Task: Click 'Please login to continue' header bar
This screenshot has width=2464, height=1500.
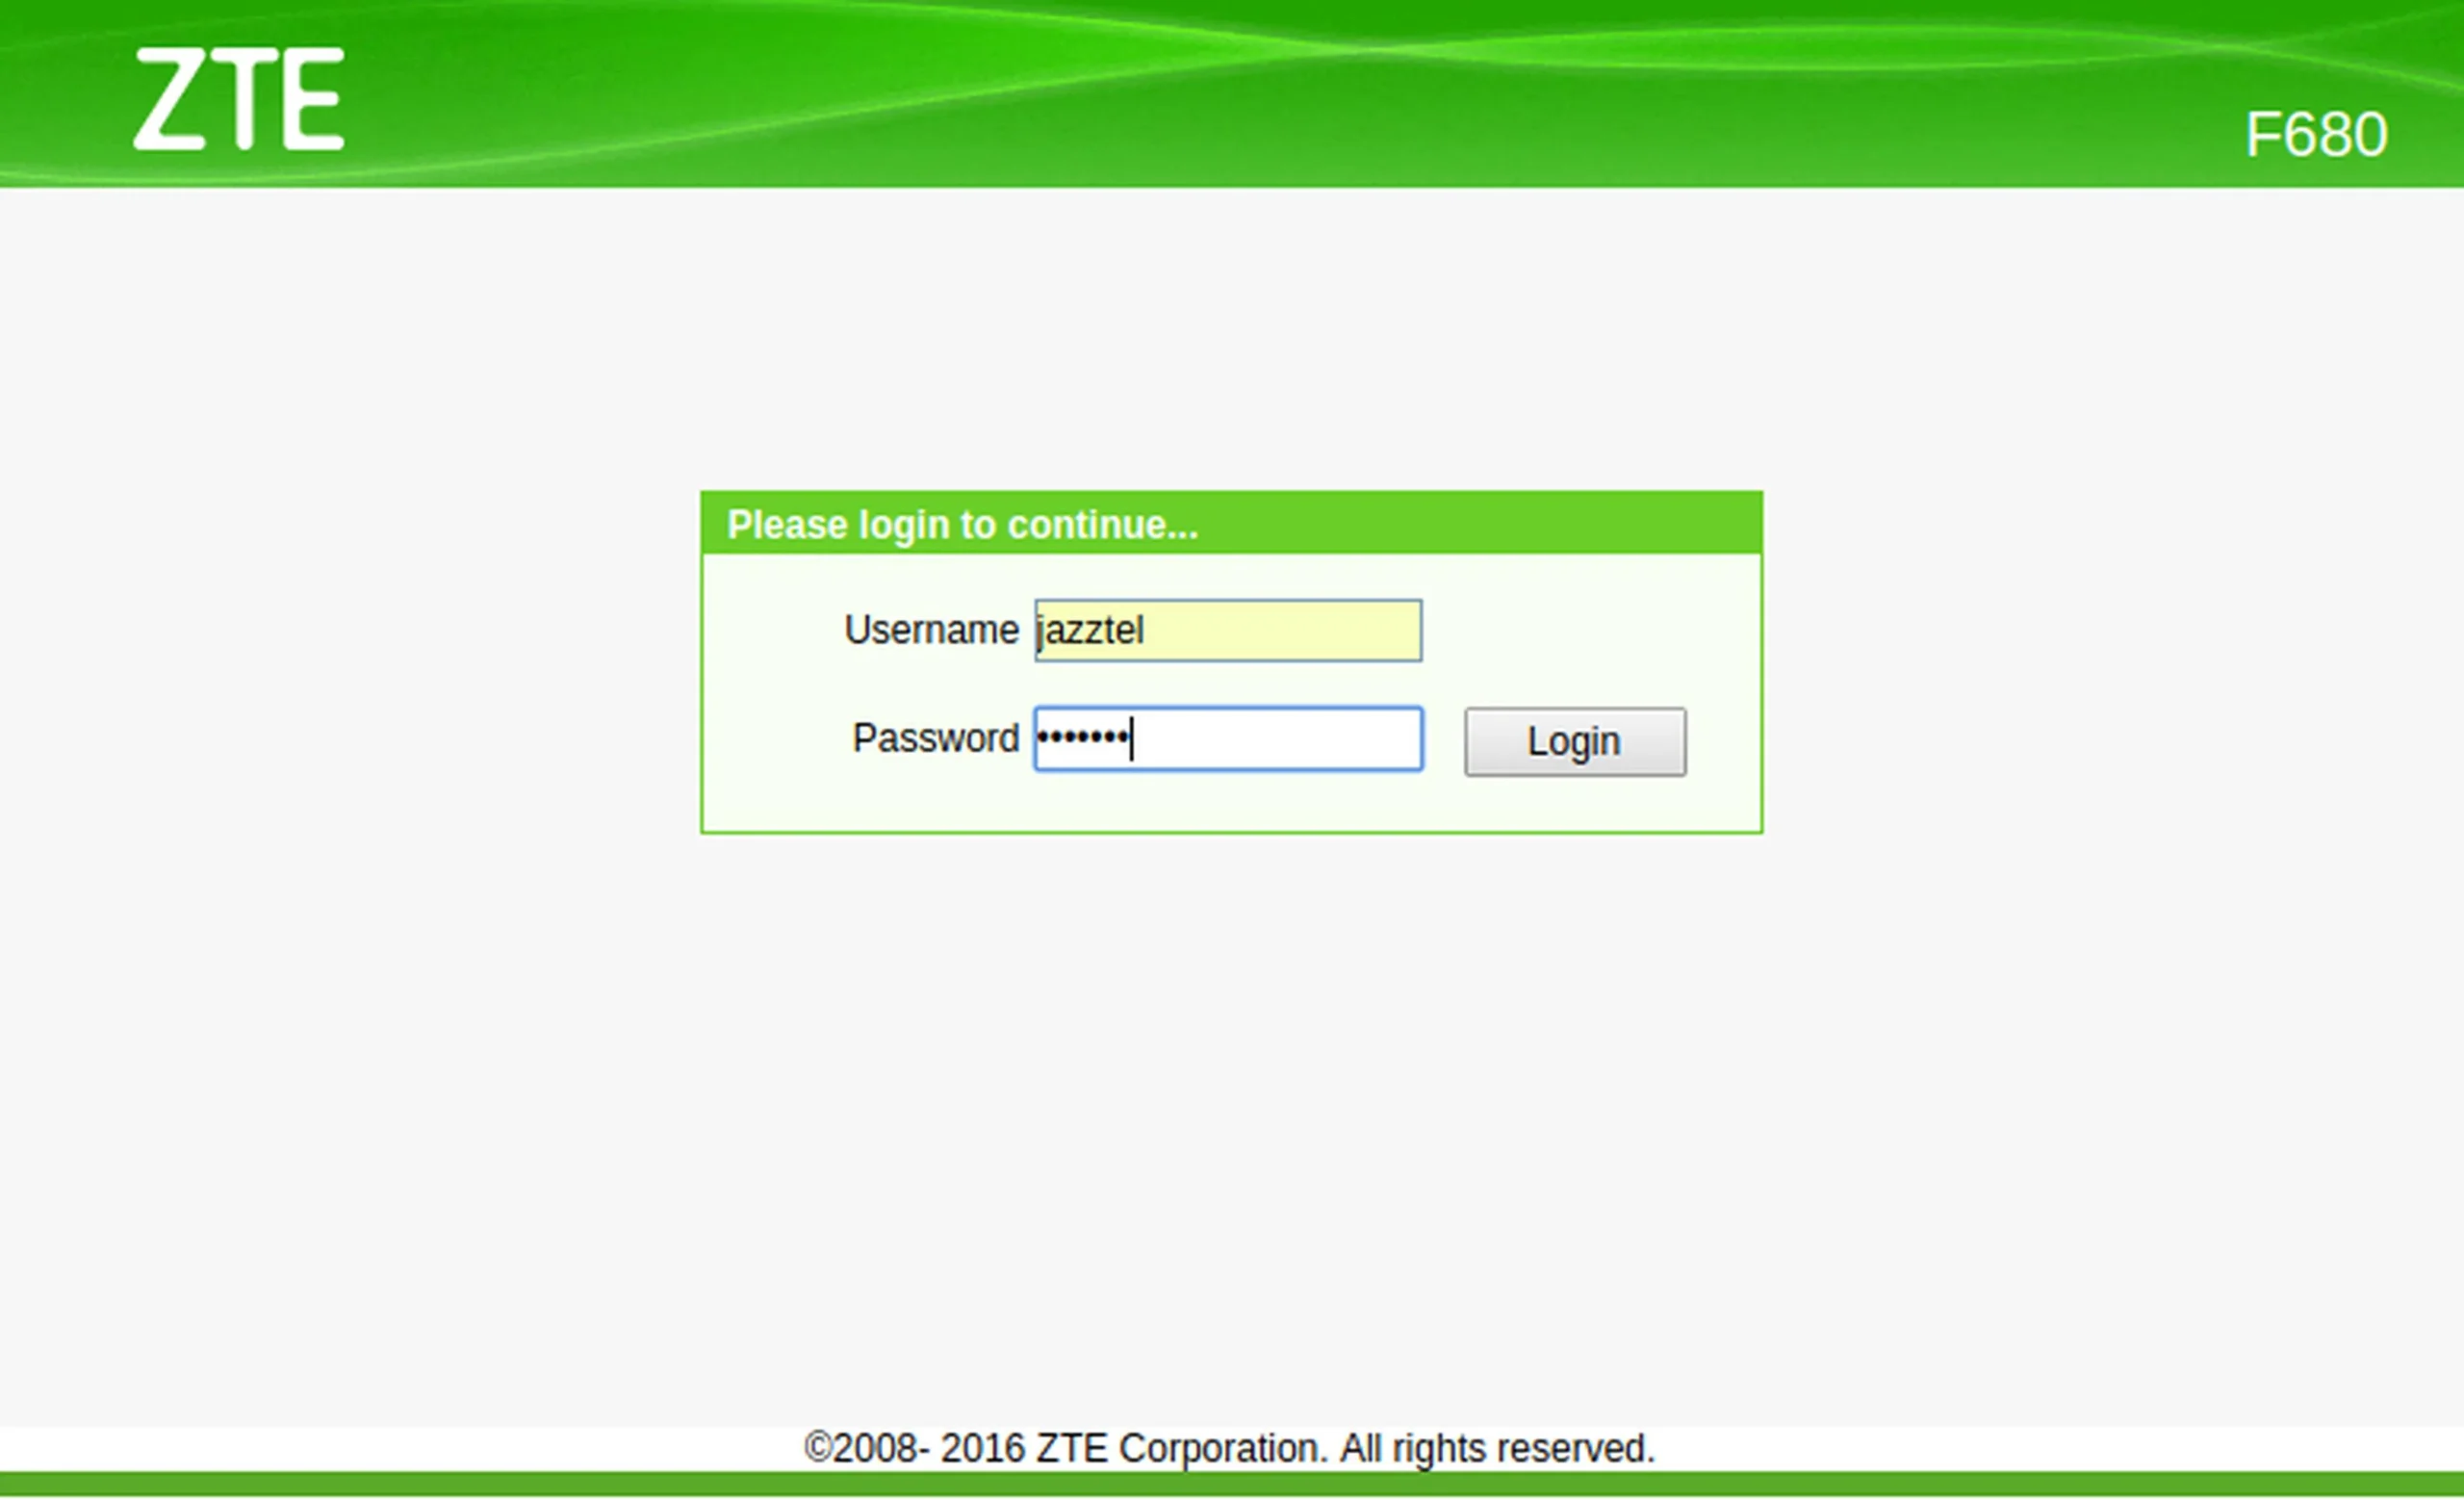Action: 1230,523
